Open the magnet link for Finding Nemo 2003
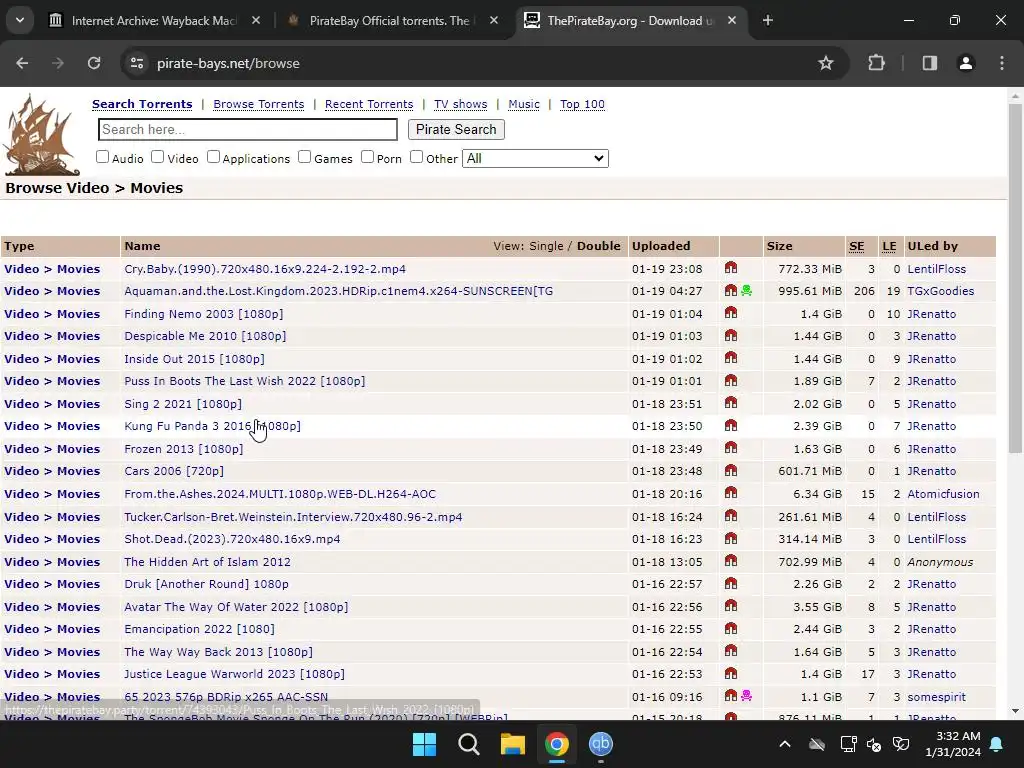The width and height of the screenshot is (1024, 768). tap(731, 313)
